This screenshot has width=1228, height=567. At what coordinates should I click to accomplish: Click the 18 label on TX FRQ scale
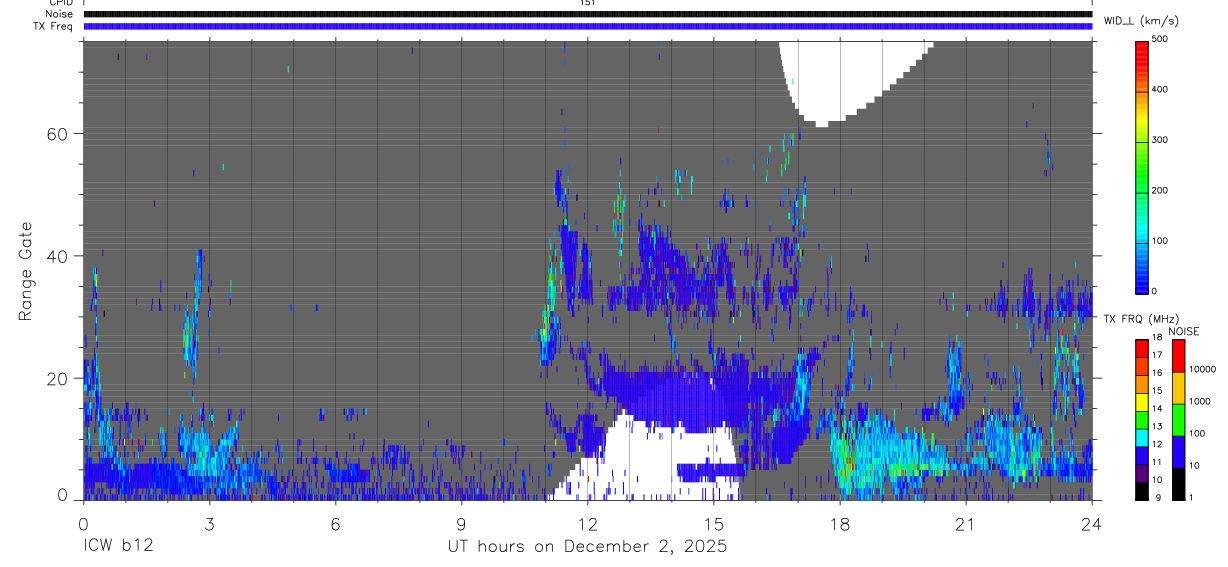coord(1157,338)
